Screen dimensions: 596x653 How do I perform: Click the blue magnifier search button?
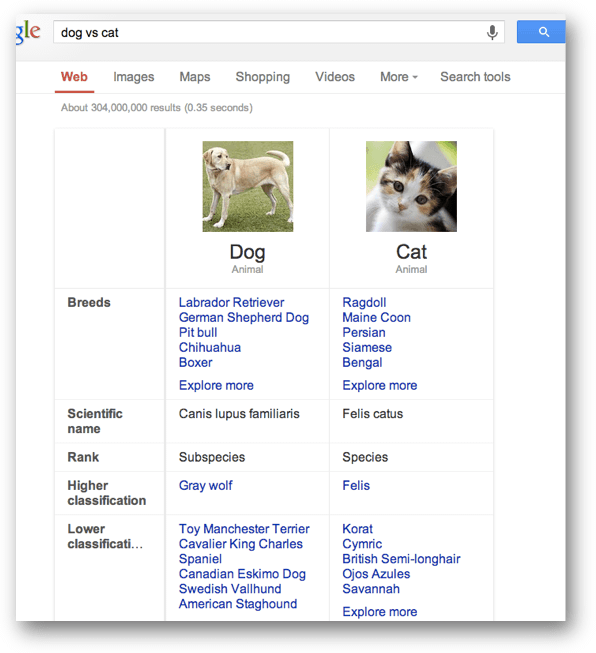[541, 32]
